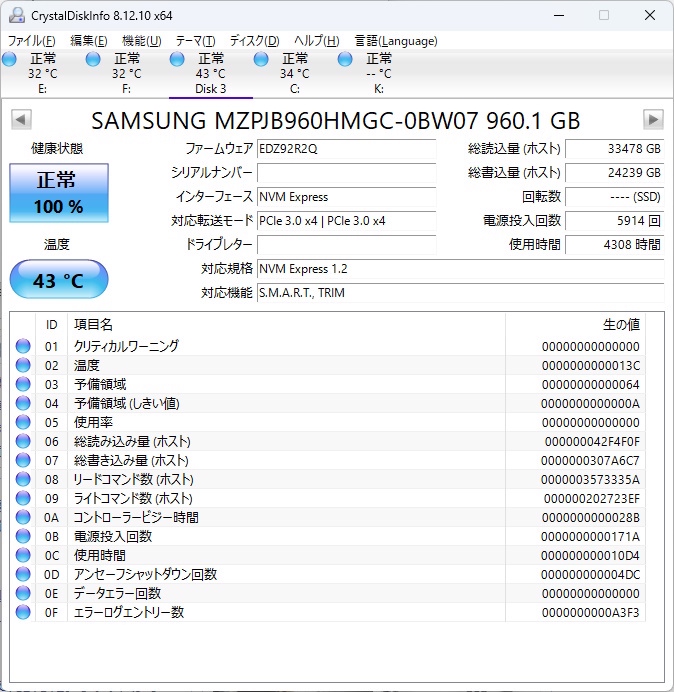674x692 pixels.
Task: Click status orb for Disk 3
Action: (x=178, y=60)
